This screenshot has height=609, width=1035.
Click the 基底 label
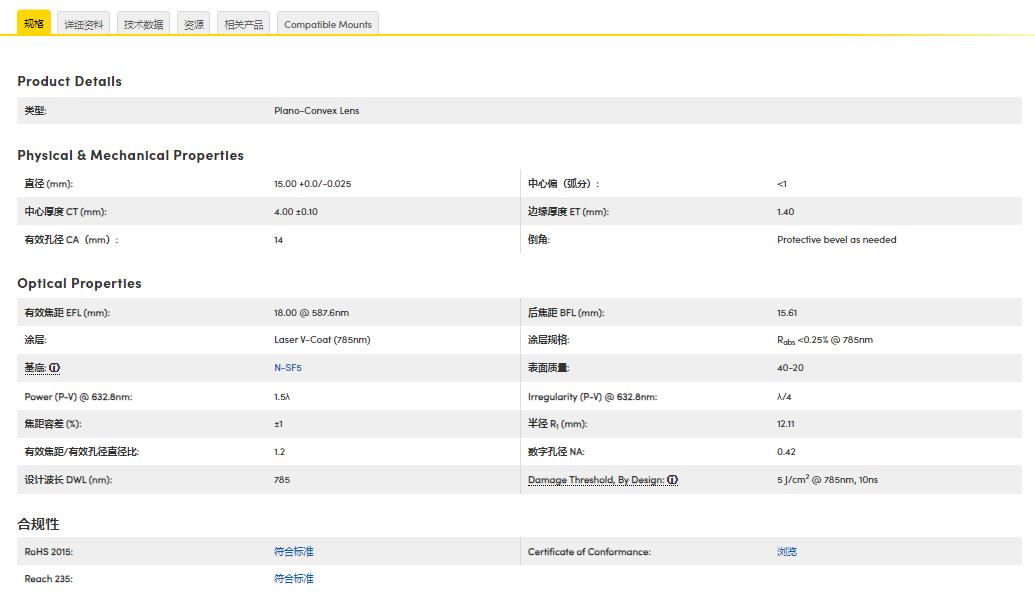tap(36, 368)
